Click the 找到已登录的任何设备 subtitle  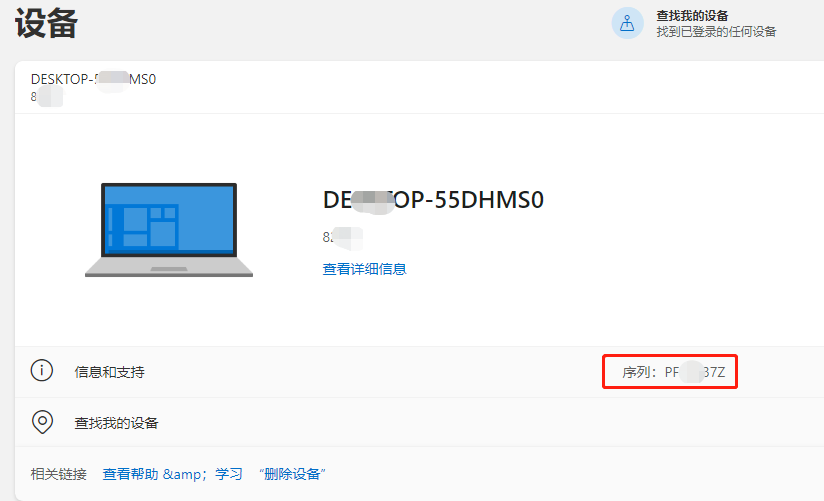coord(716,32)
